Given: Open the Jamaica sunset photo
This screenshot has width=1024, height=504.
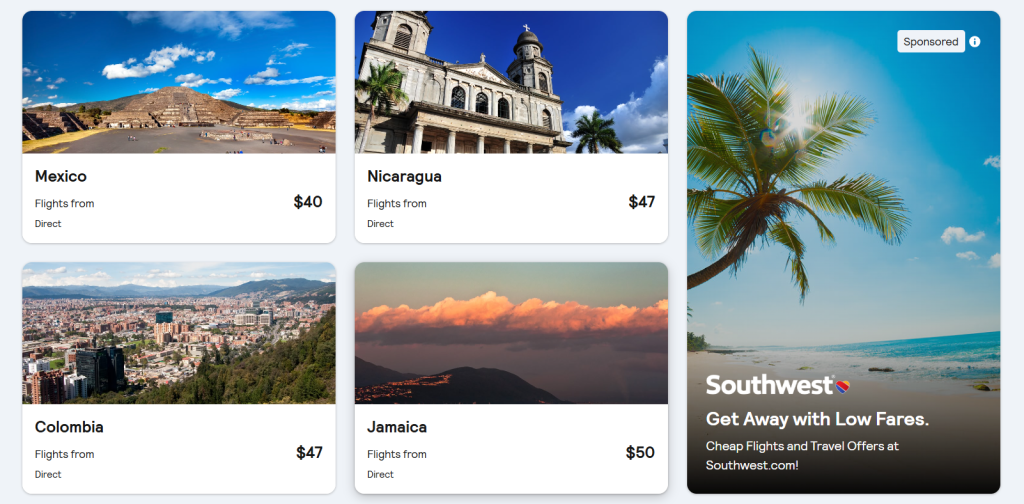Looking at the screenshot, I should click(x=511, y=333).
